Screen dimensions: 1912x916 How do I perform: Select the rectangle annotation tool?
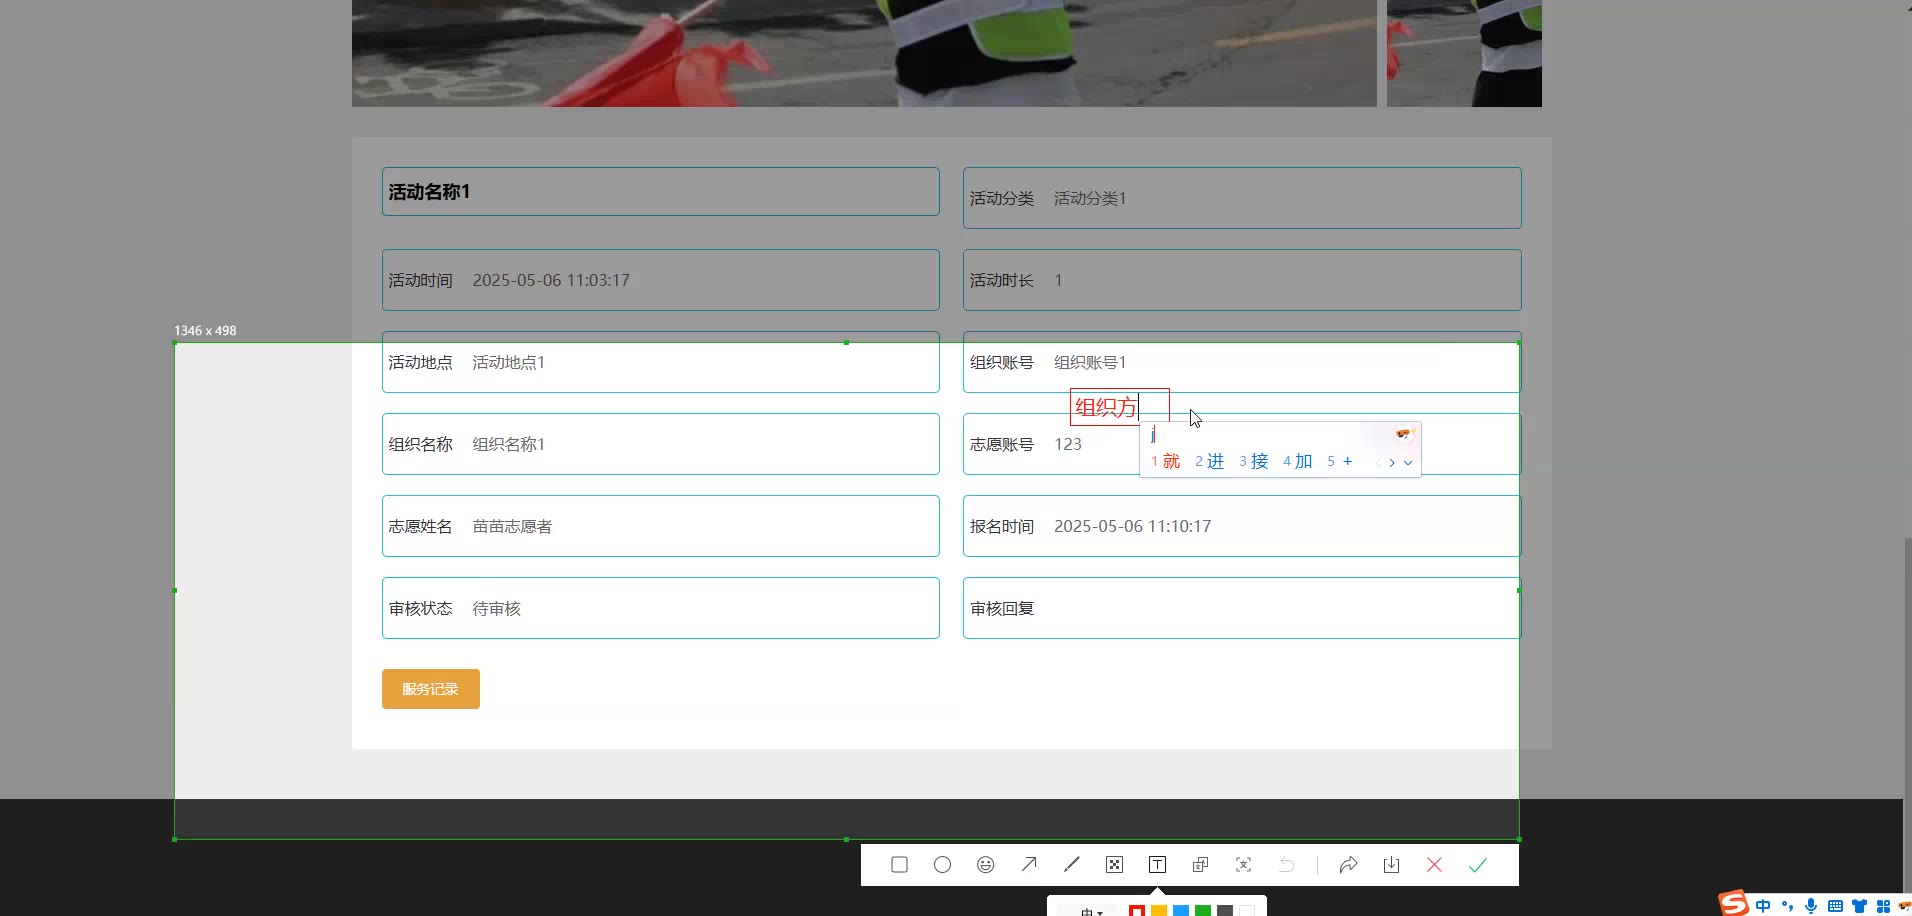[899, 865]
